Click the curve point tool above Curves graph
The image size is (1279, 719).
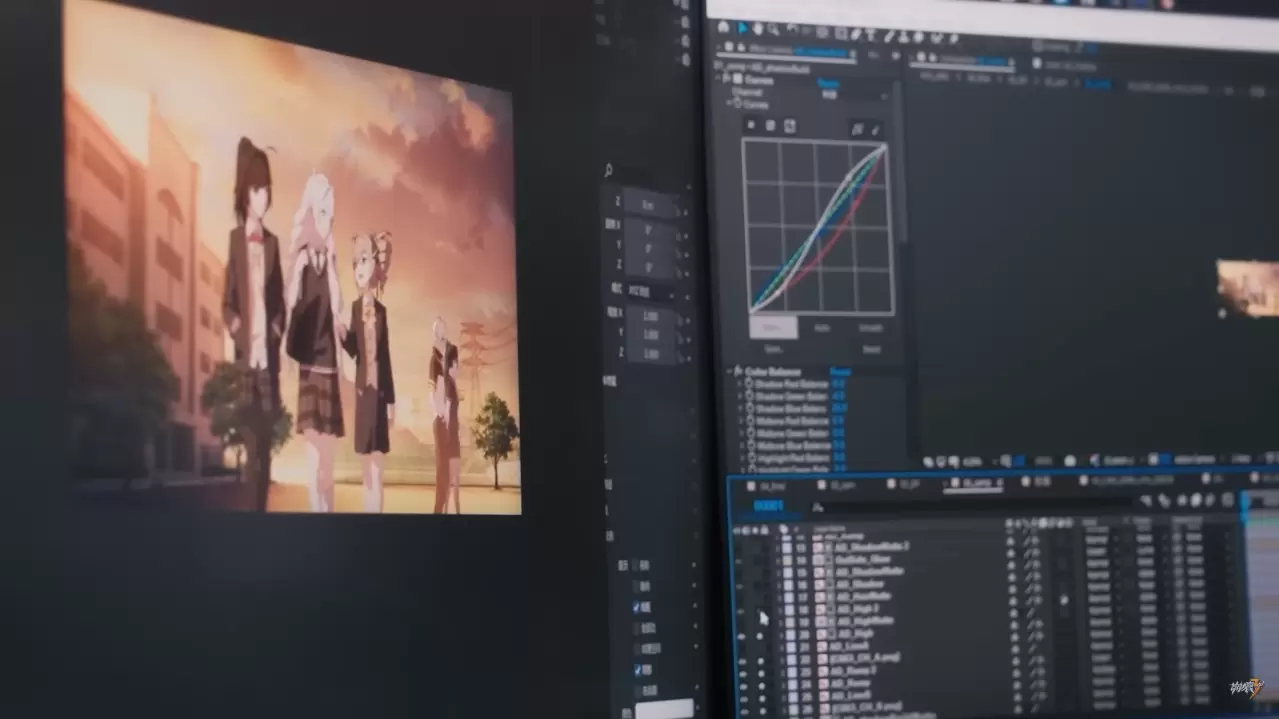[x=857, y=129]
